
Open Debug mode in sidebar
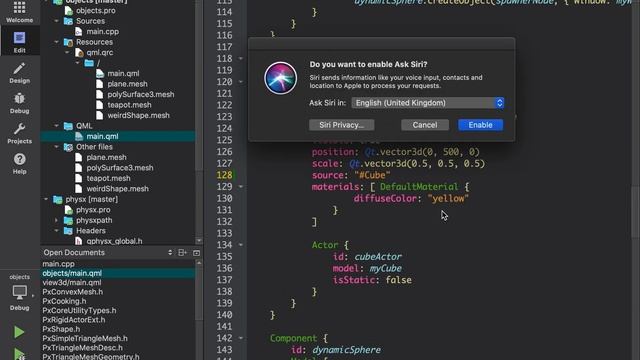coord(19,103)
